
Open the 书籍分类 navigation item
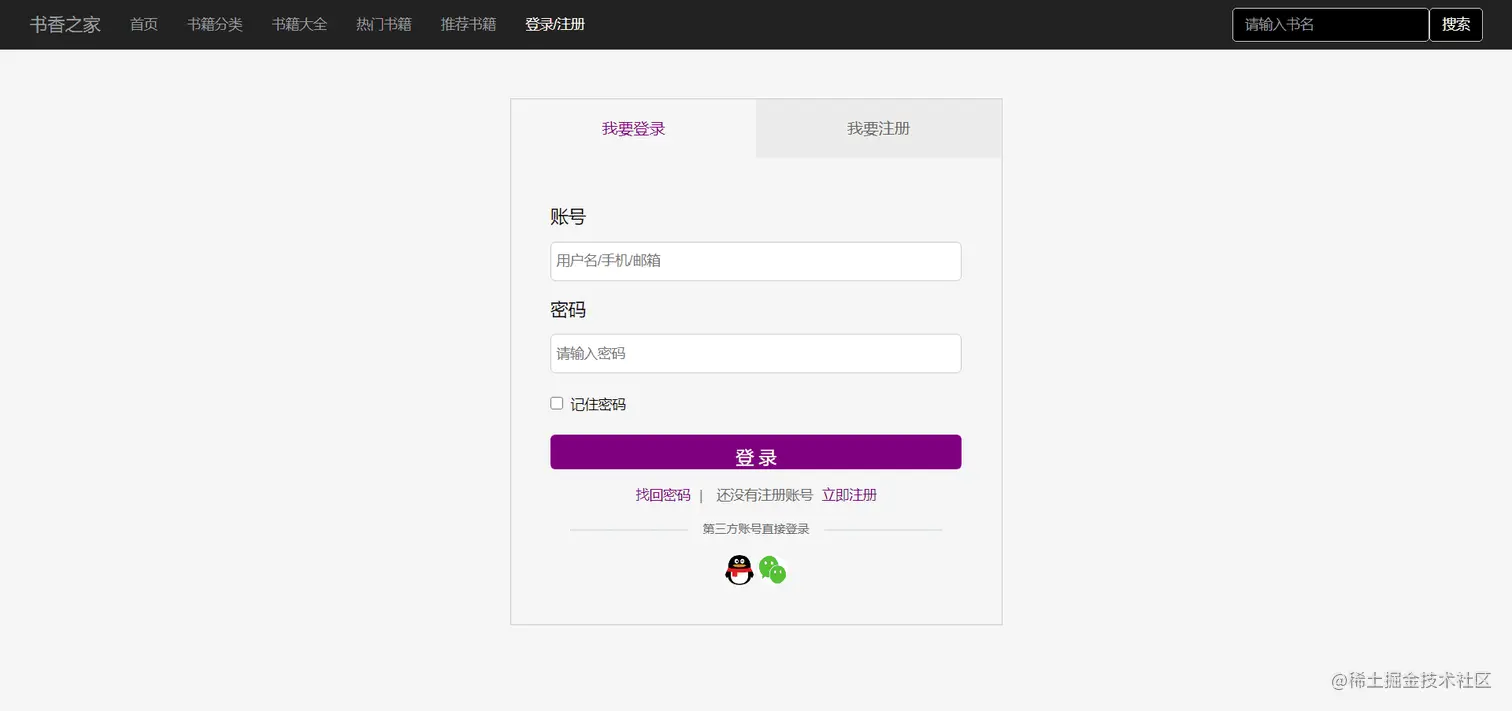pyautogui.click(x=215, y=24)
